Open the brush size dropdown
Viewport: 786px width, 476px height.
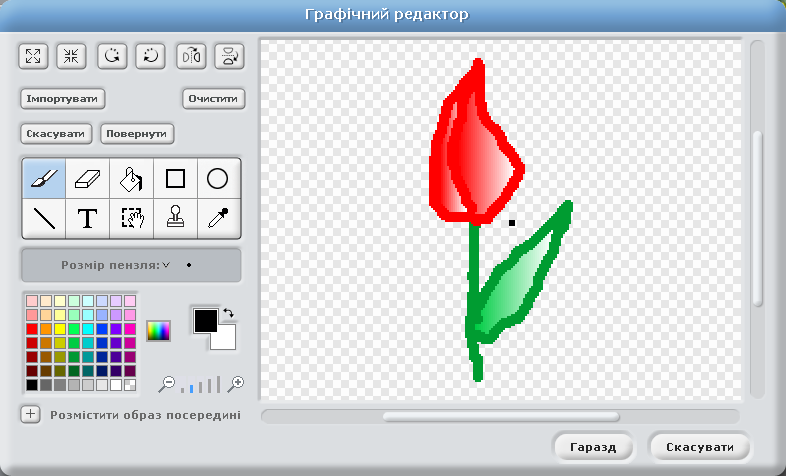click(166, 265)
